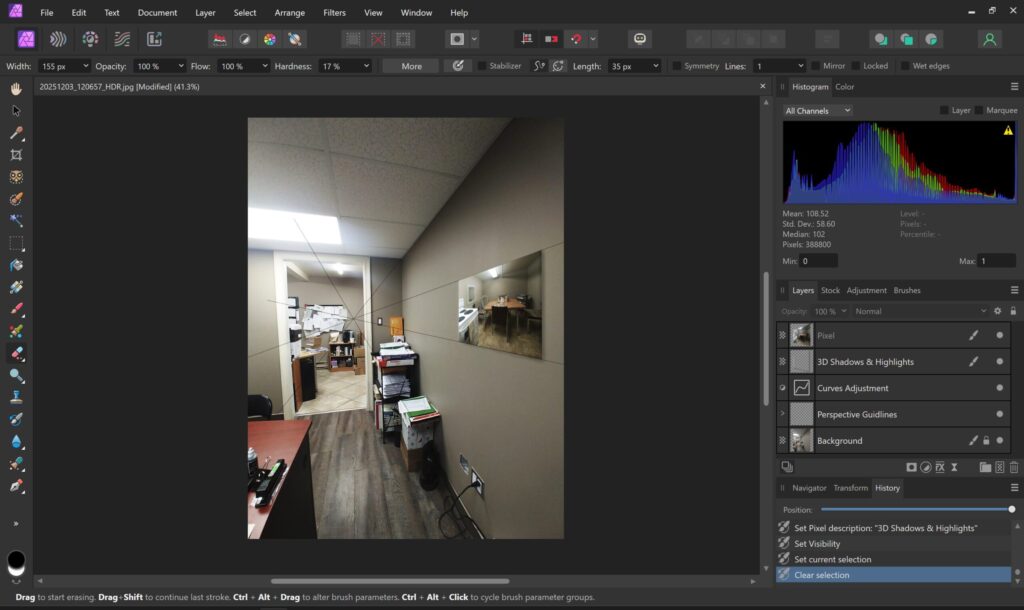Hide the Curves Adjustment layer
Screen dimensions: 1024x610
(x=999, y=388)
